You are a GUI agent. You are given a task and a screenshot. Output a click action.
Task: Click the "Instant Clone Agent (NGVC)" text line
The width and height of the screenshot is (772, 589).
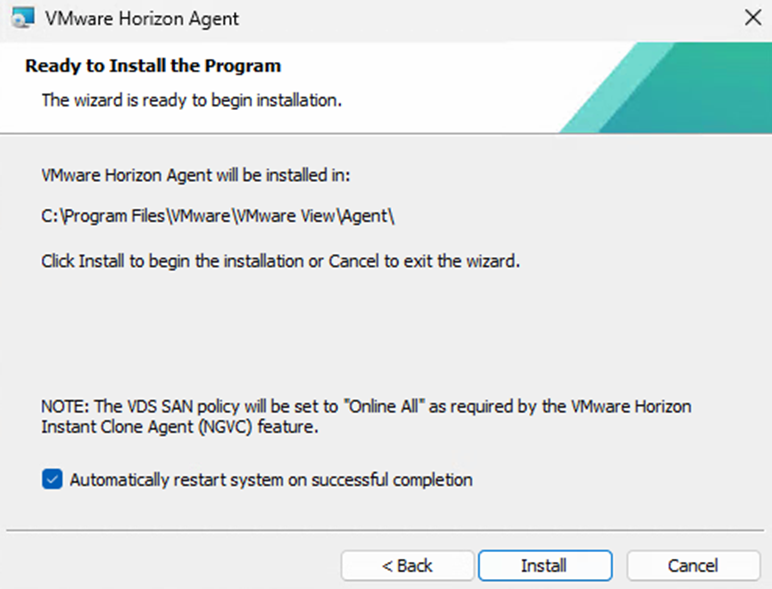pos(181,427)
